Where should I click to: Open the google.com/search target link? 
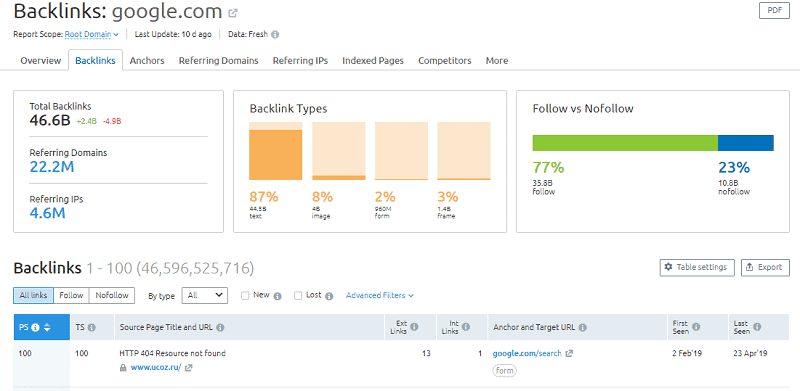527,353
